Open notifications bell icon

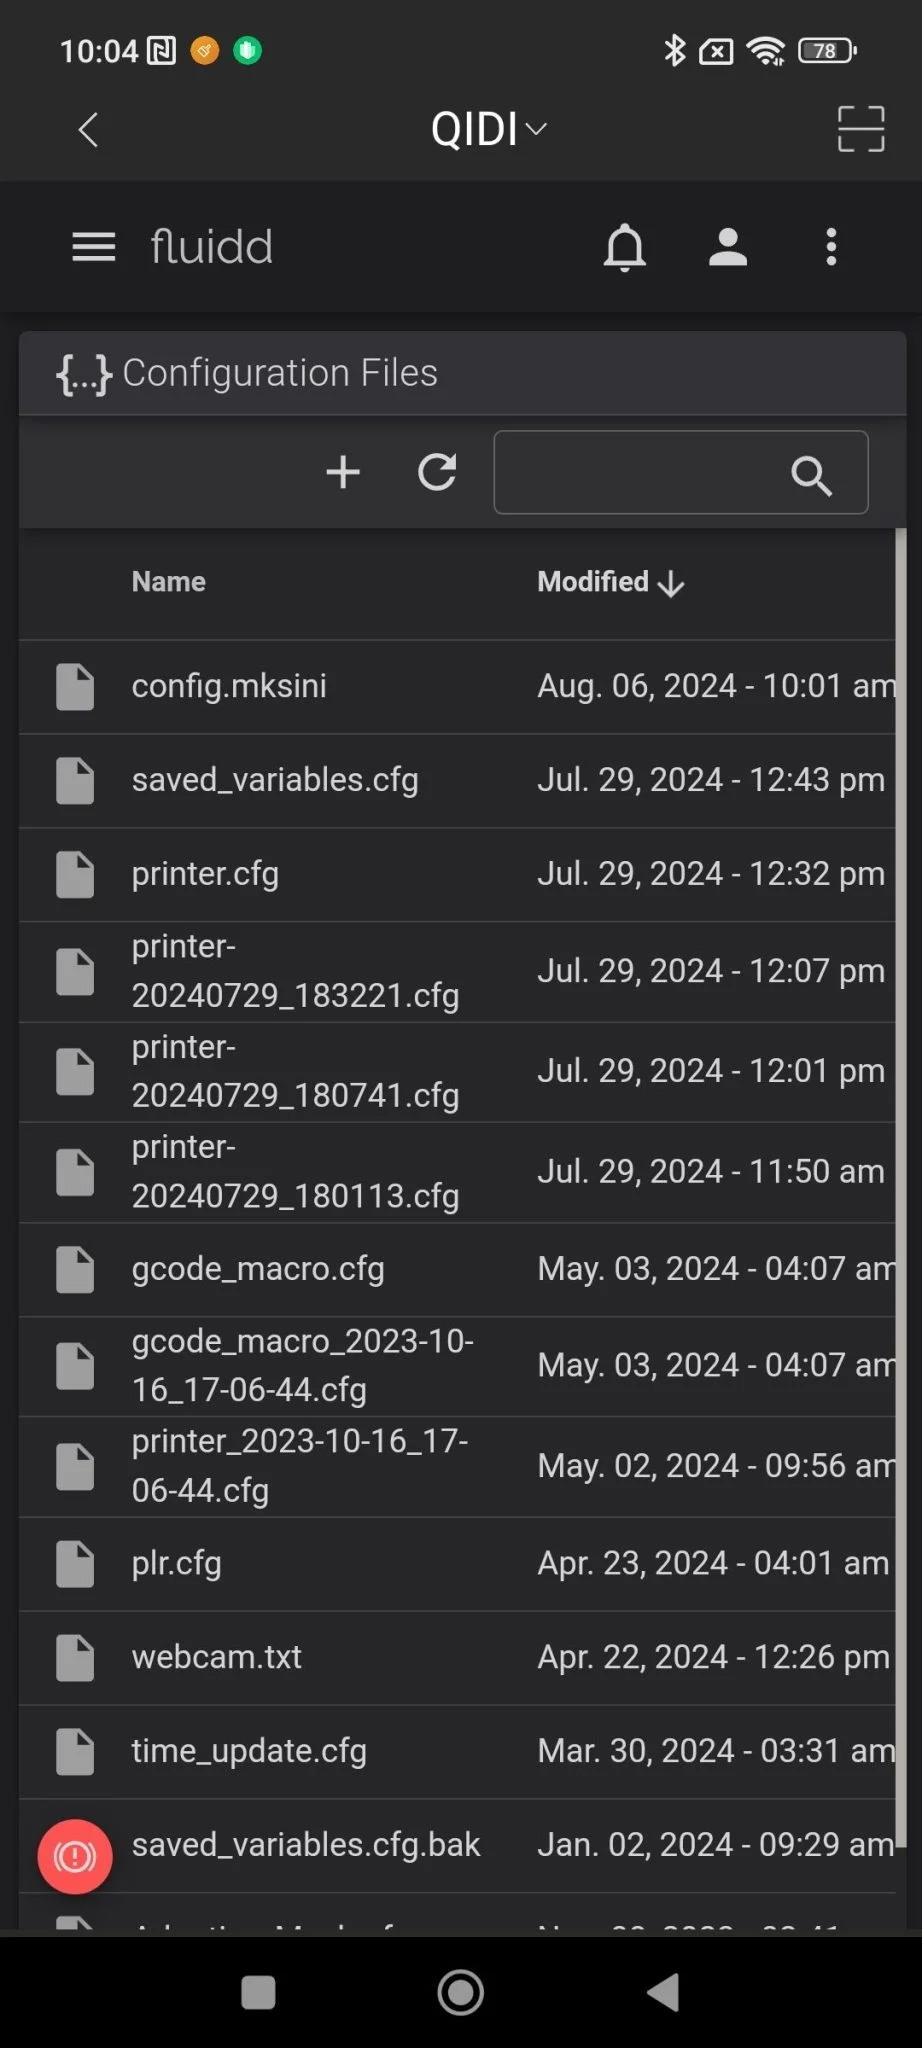click(x=625, y=247)
